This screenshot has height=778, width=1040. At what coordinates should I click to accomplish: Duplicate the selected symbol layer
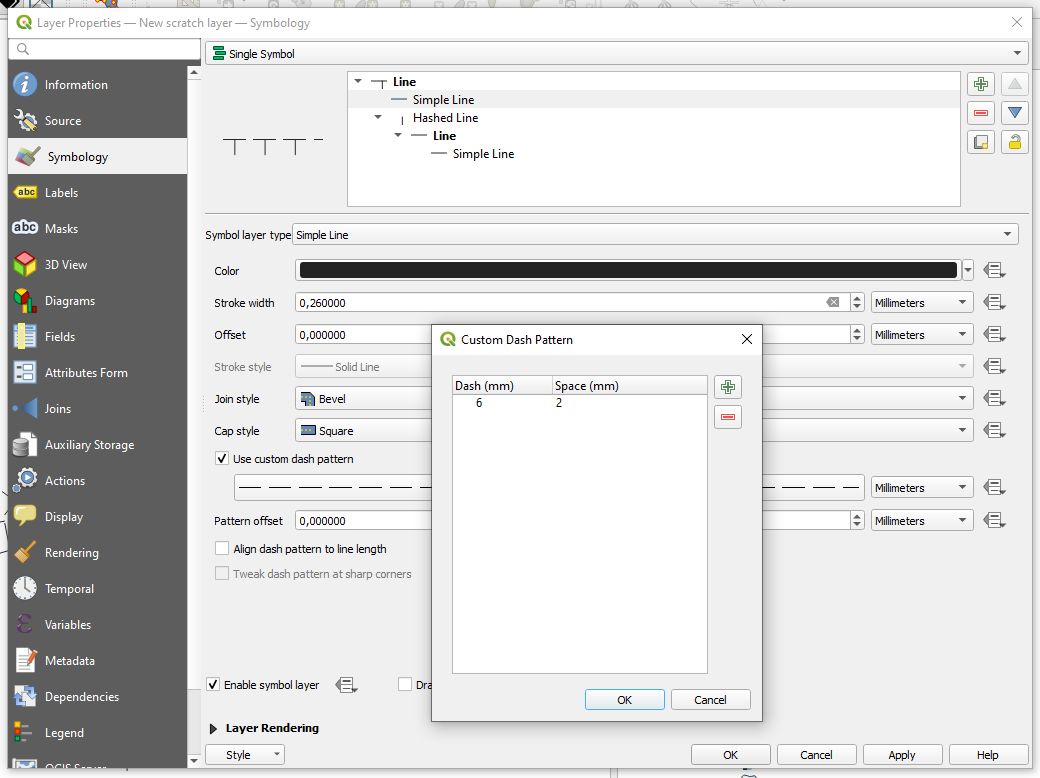(x=981, y=142)
